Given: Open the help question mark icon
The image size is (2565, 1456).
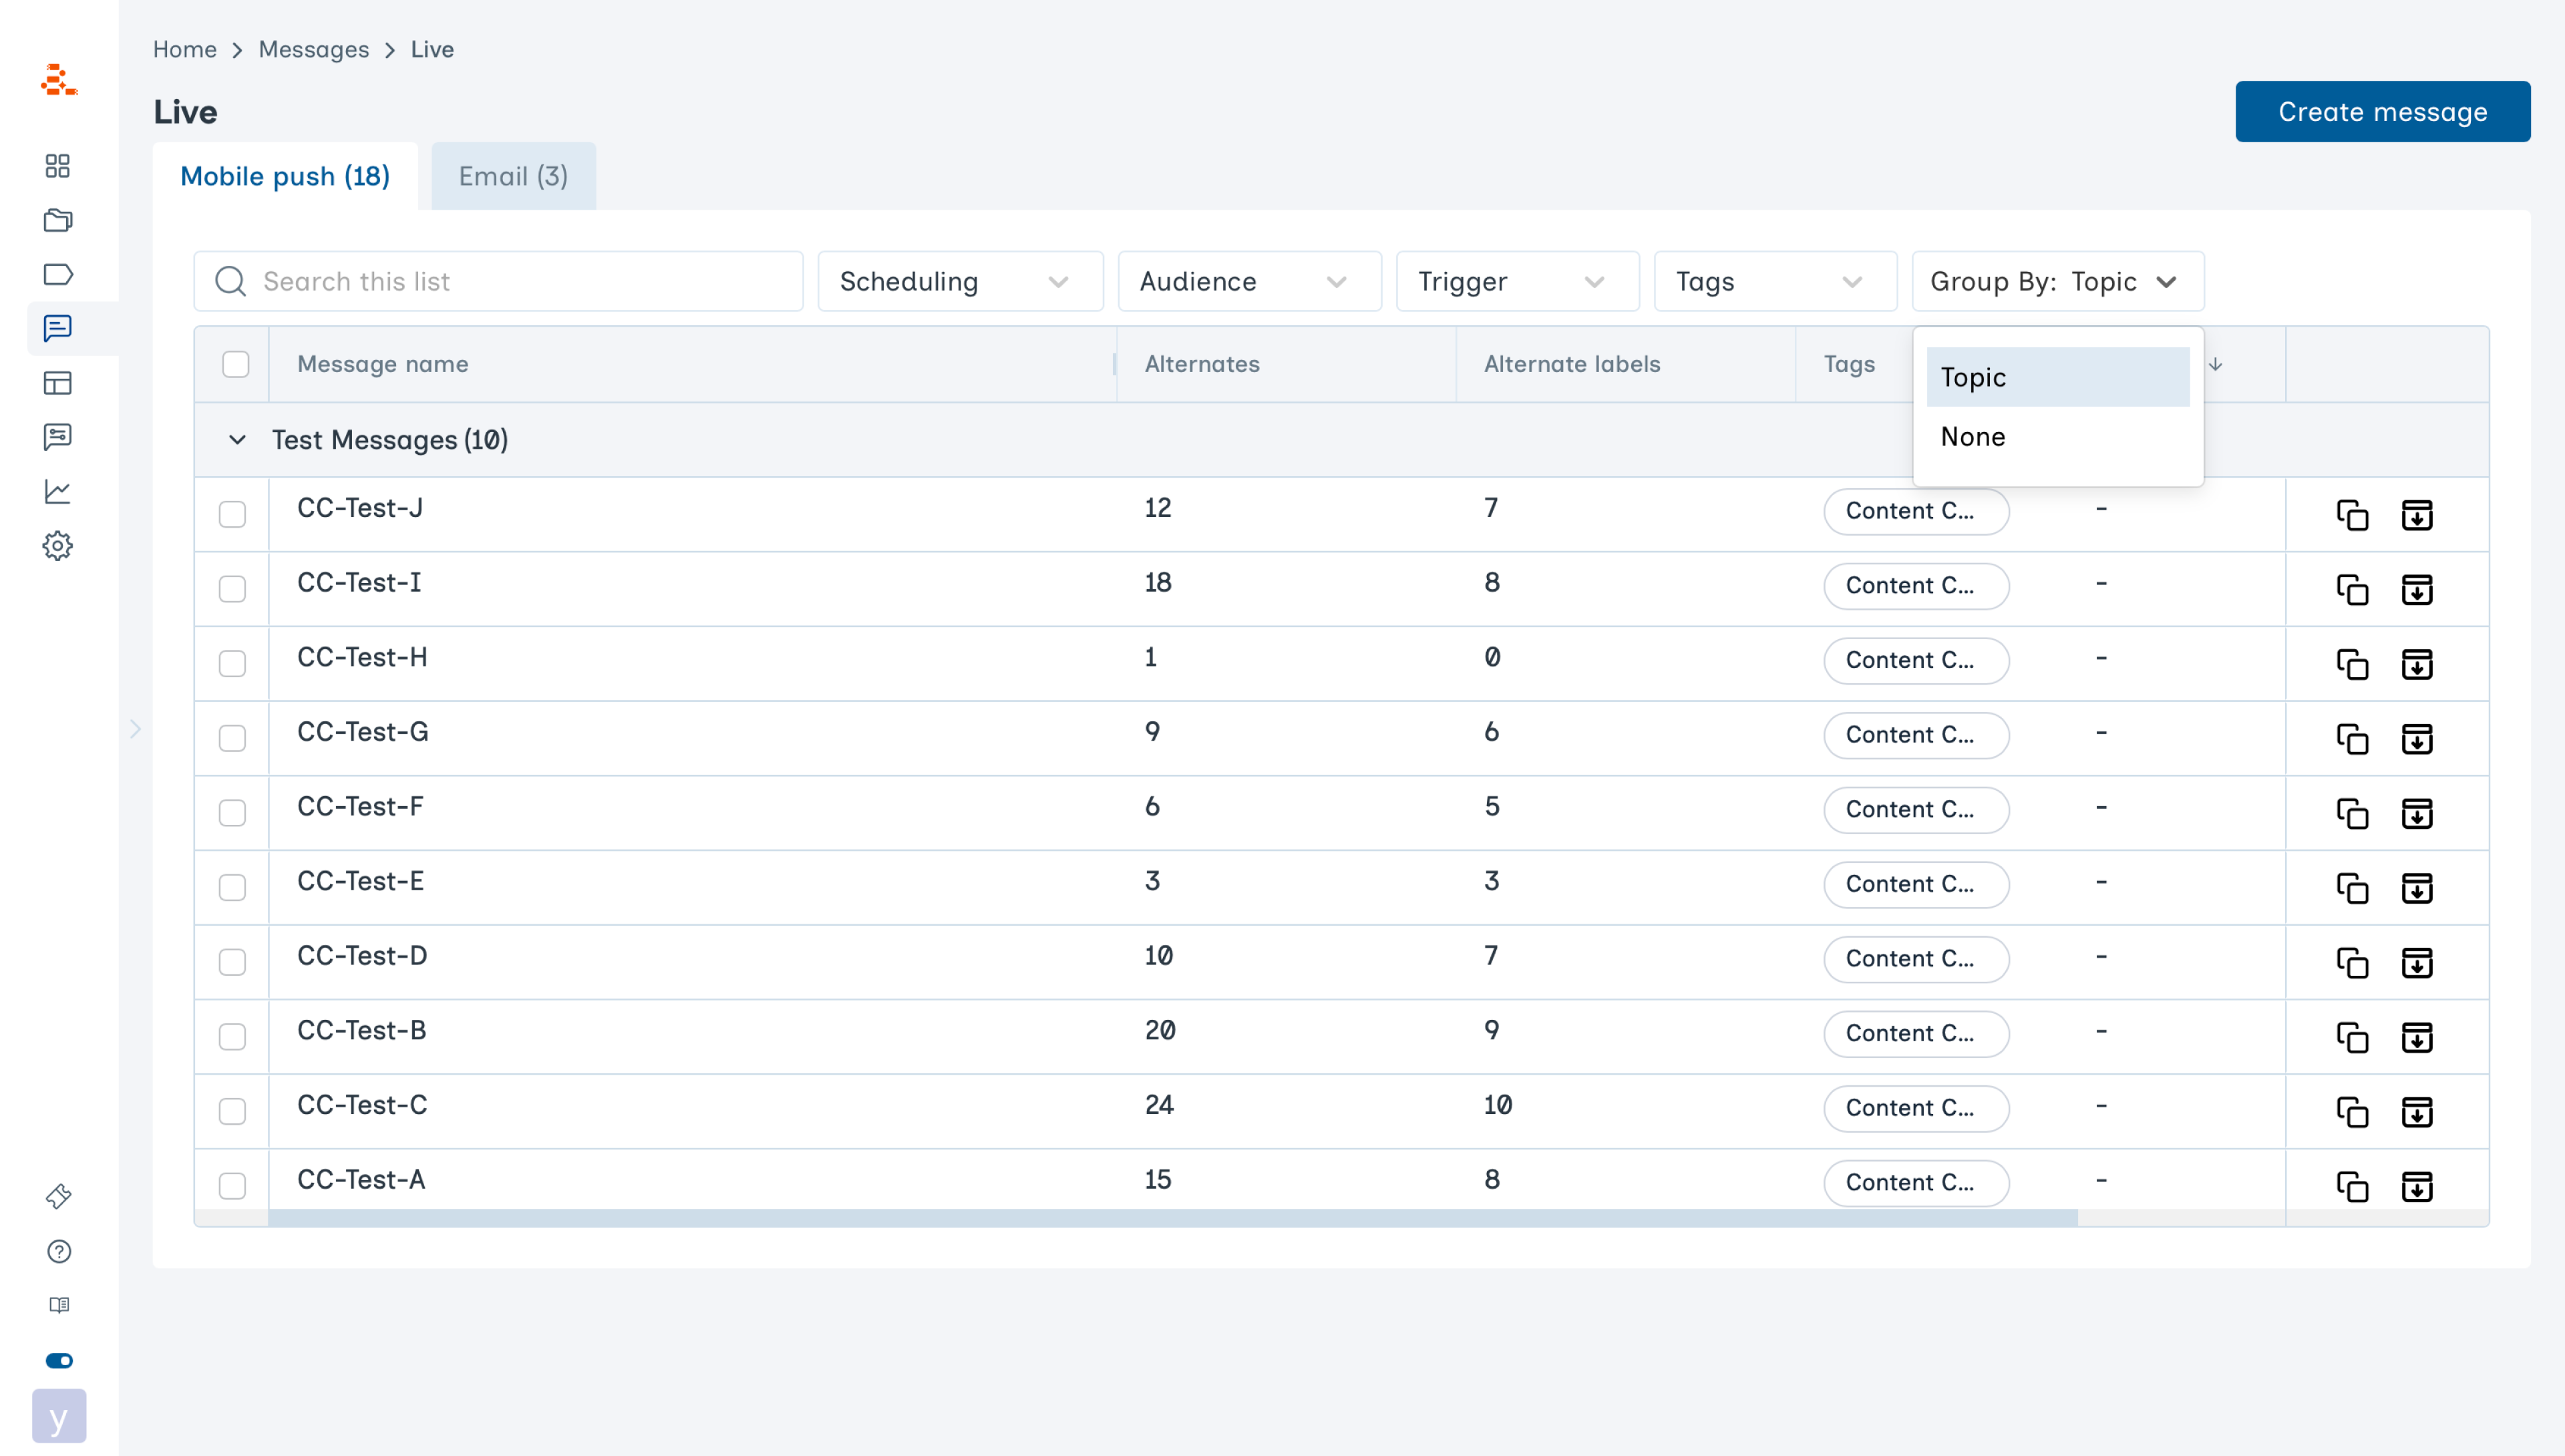Looking at the screenshot, I should 58,1251.
